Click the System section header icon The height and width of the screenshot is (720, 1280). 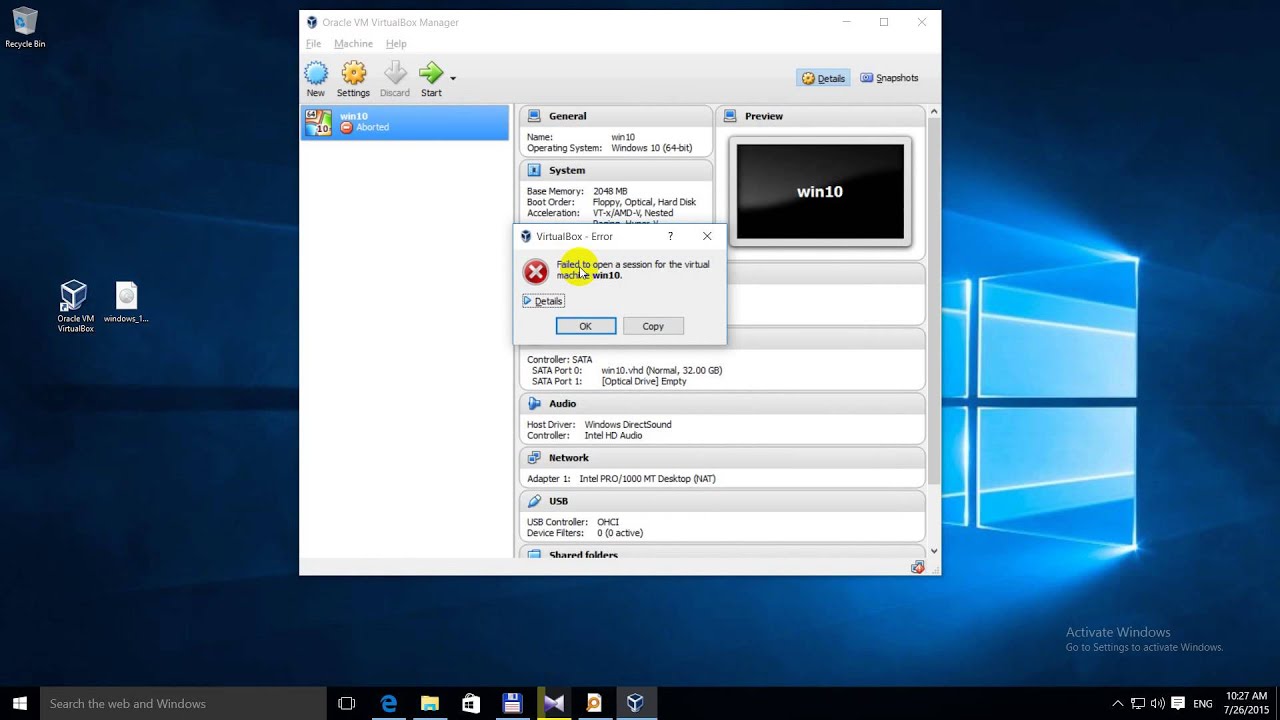pos(534,170)
